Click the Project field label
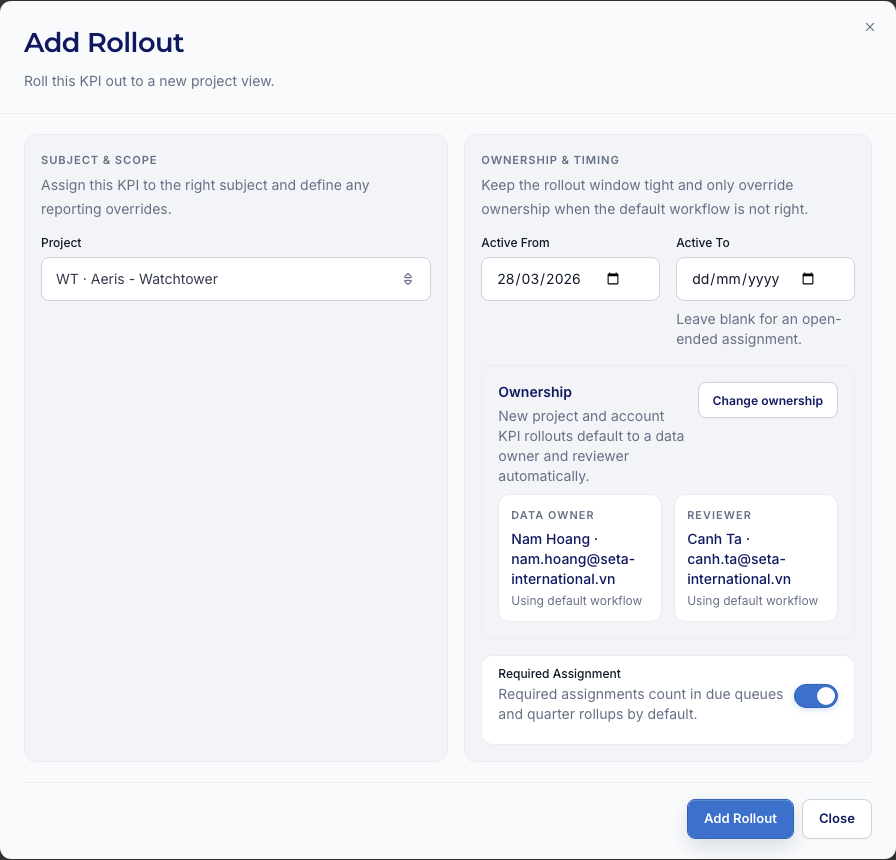This screenshot has height=860, width=896. 61,243
